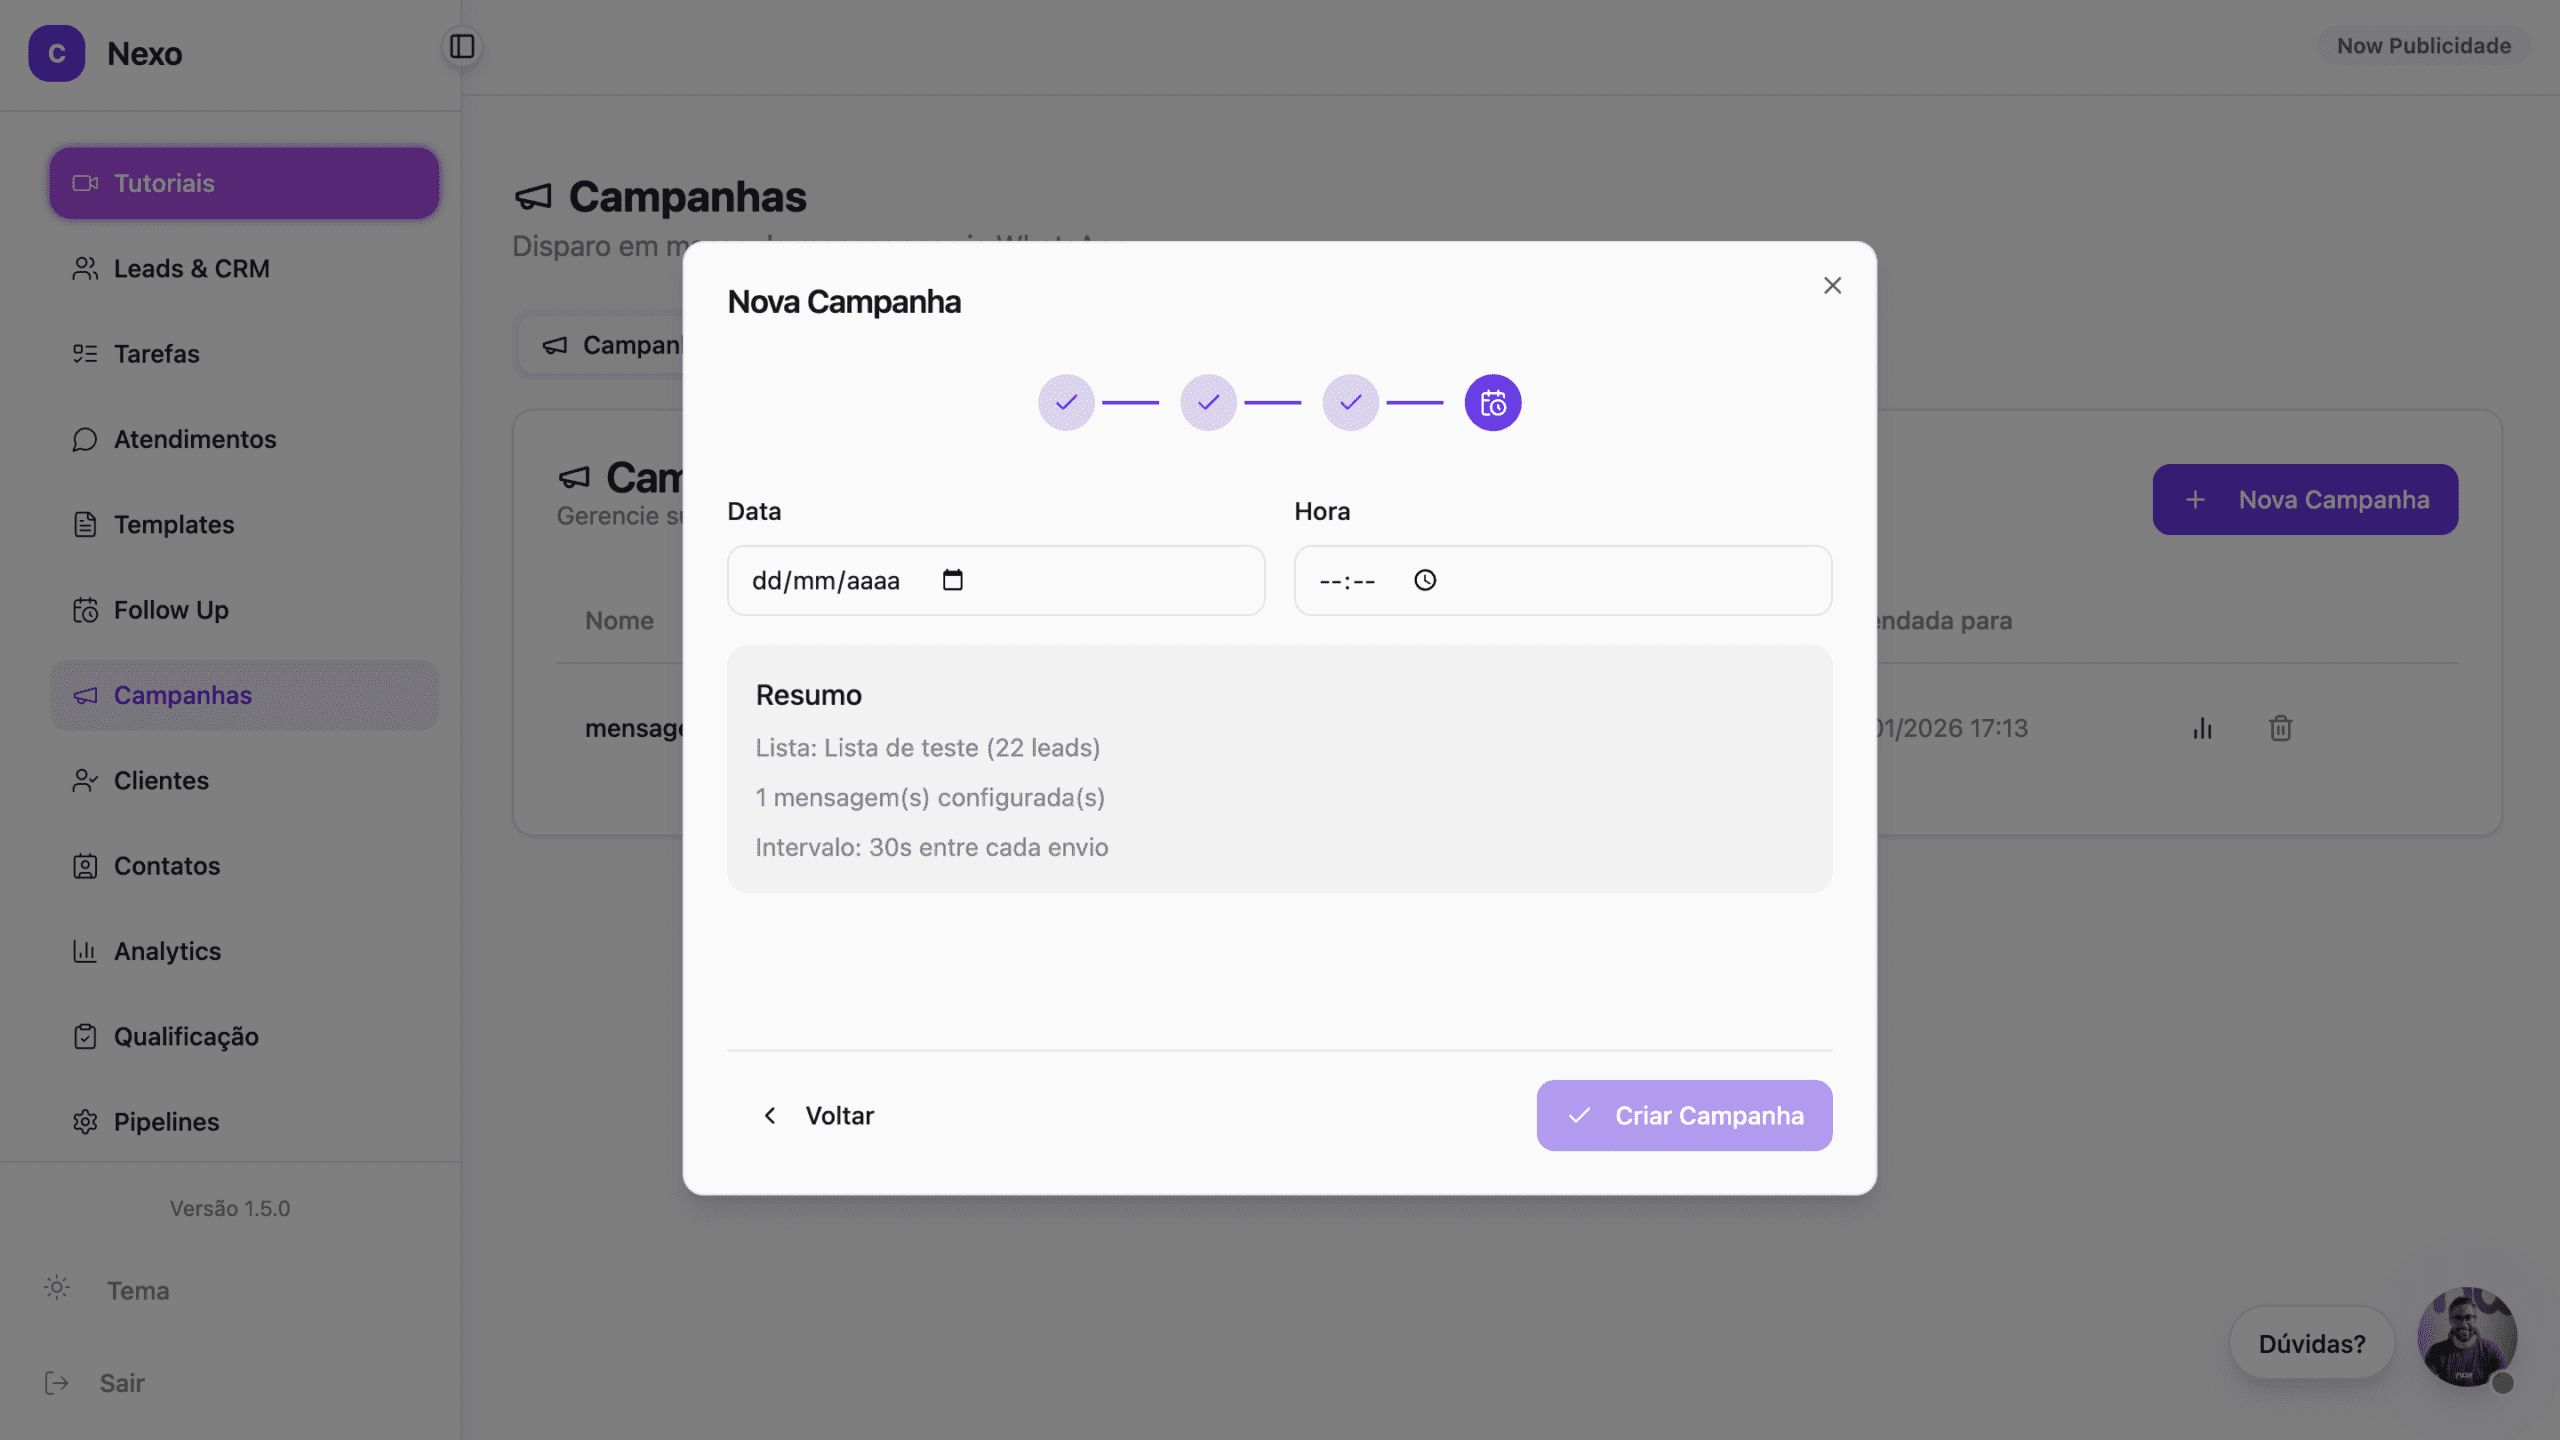This screenshot has width=2560, height=1440.
Task: Delete the campaign with trash icon
Action: 2280,728
